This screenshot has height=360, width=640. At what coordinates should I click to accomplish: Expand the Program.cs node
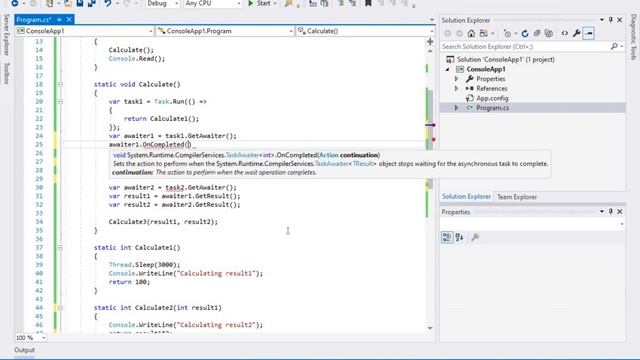pos(457,108)
